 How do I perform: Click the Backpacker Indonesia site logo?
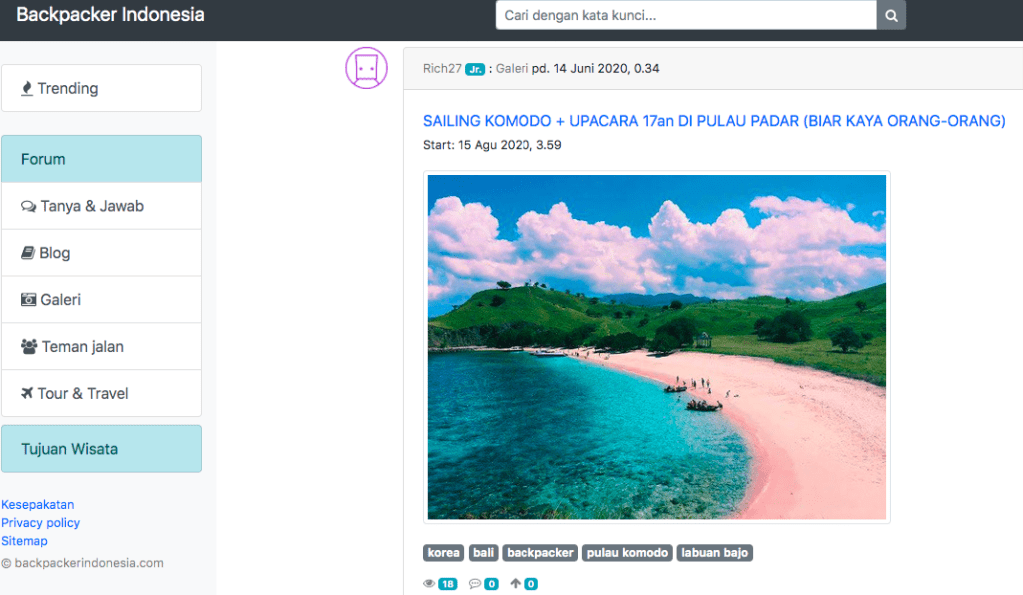click(x=110, y=15)
